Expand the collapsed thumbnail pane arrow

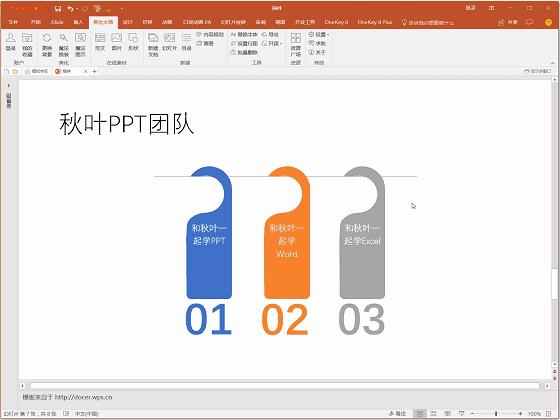point(9,85)
